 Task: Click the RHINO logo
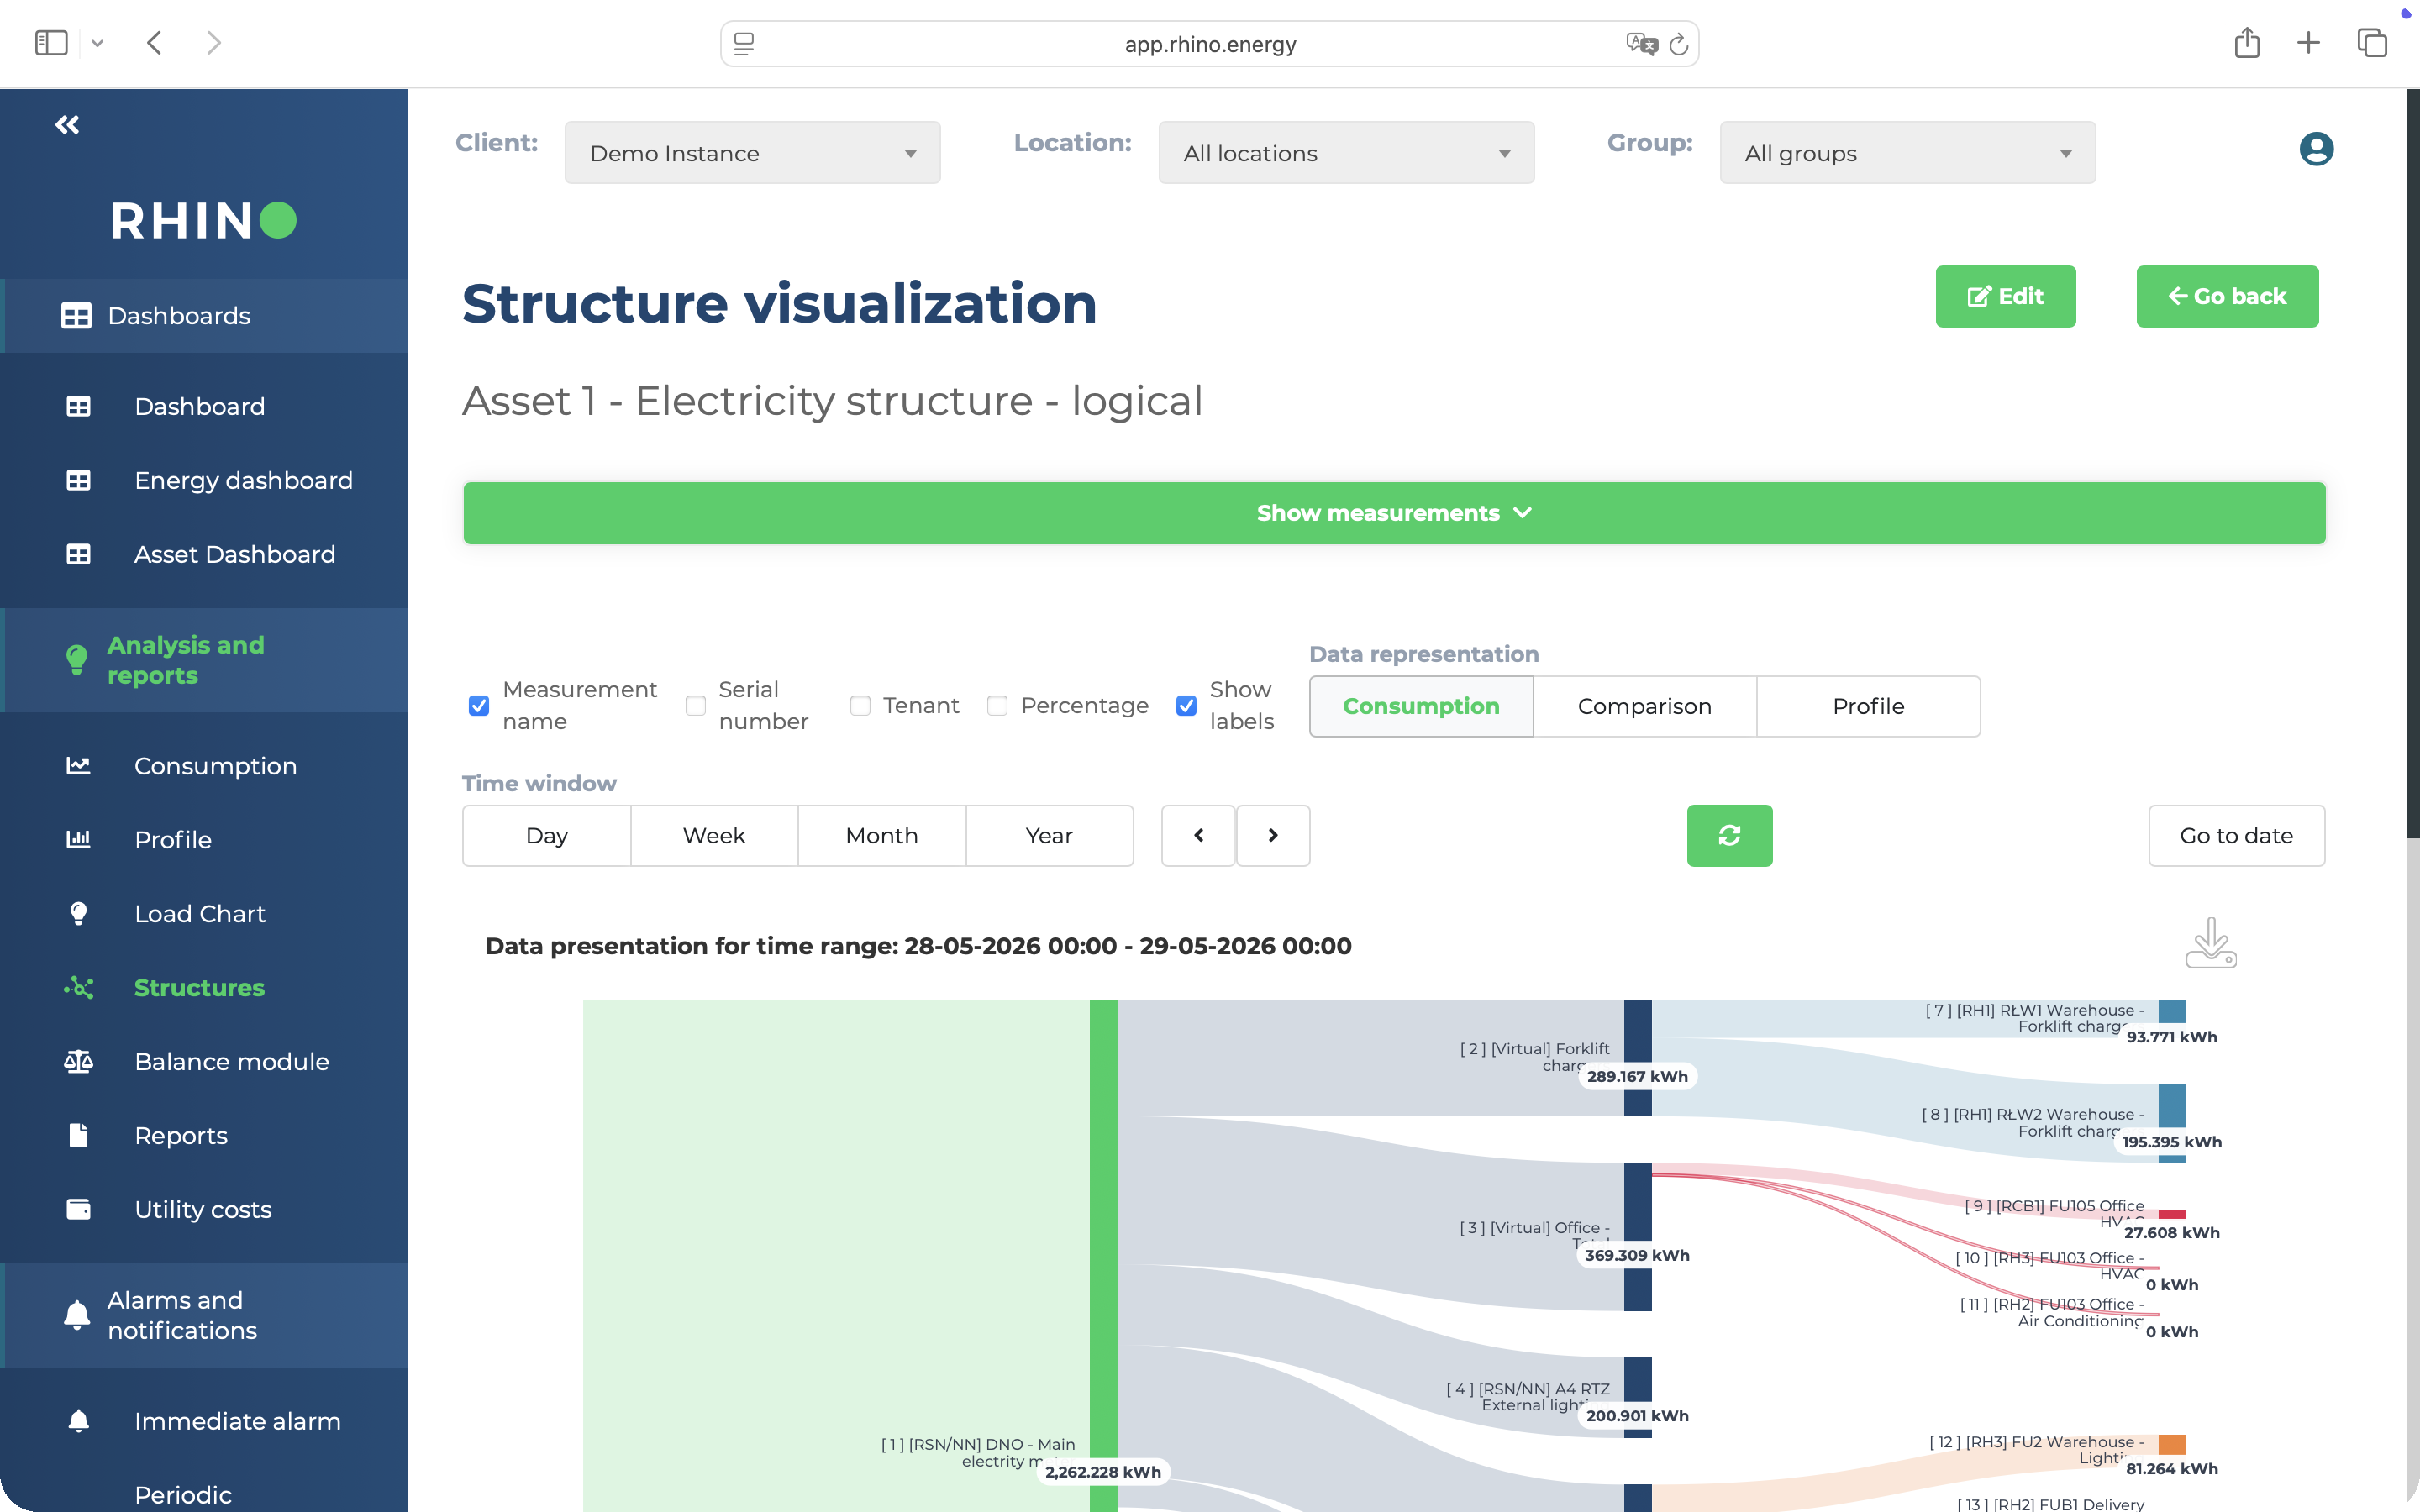203,220
